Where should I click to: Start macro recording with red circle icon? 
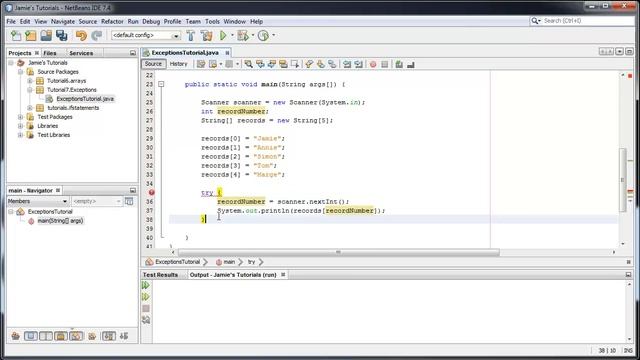[x=373, y=64]
